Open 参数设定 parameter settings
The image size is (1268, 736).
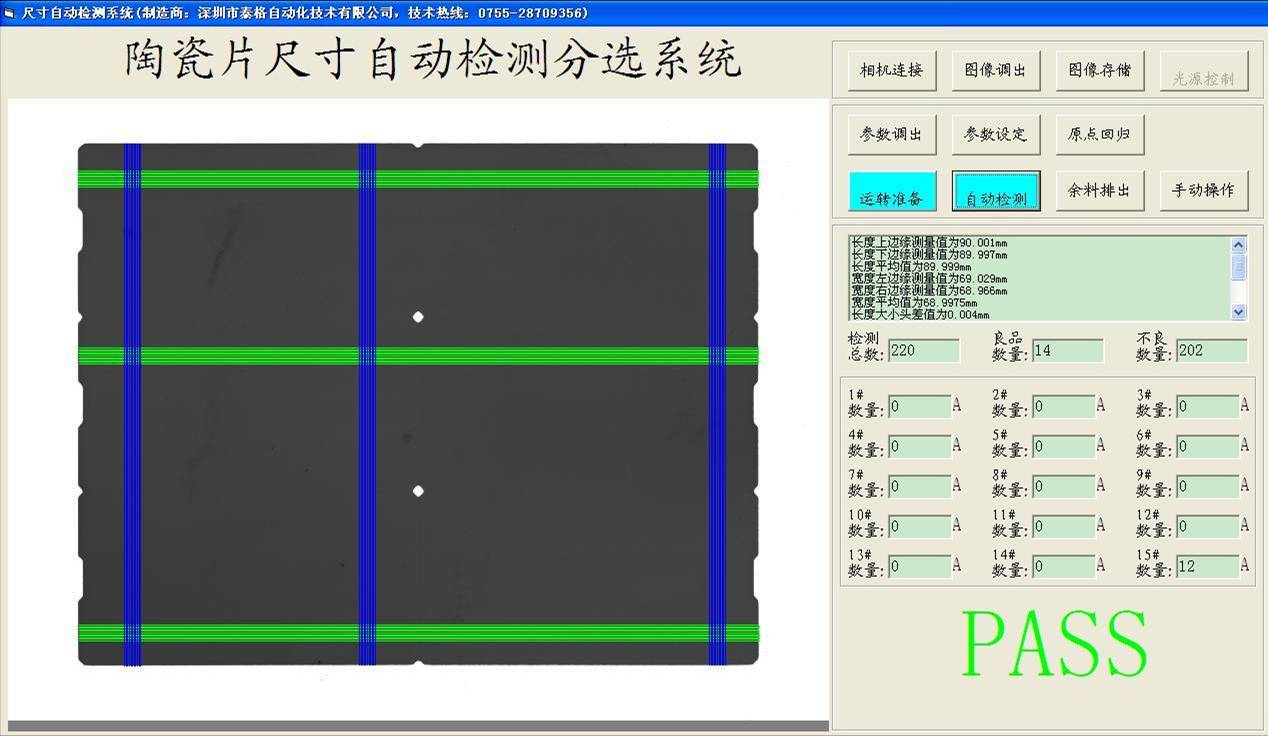coord(995,134)
